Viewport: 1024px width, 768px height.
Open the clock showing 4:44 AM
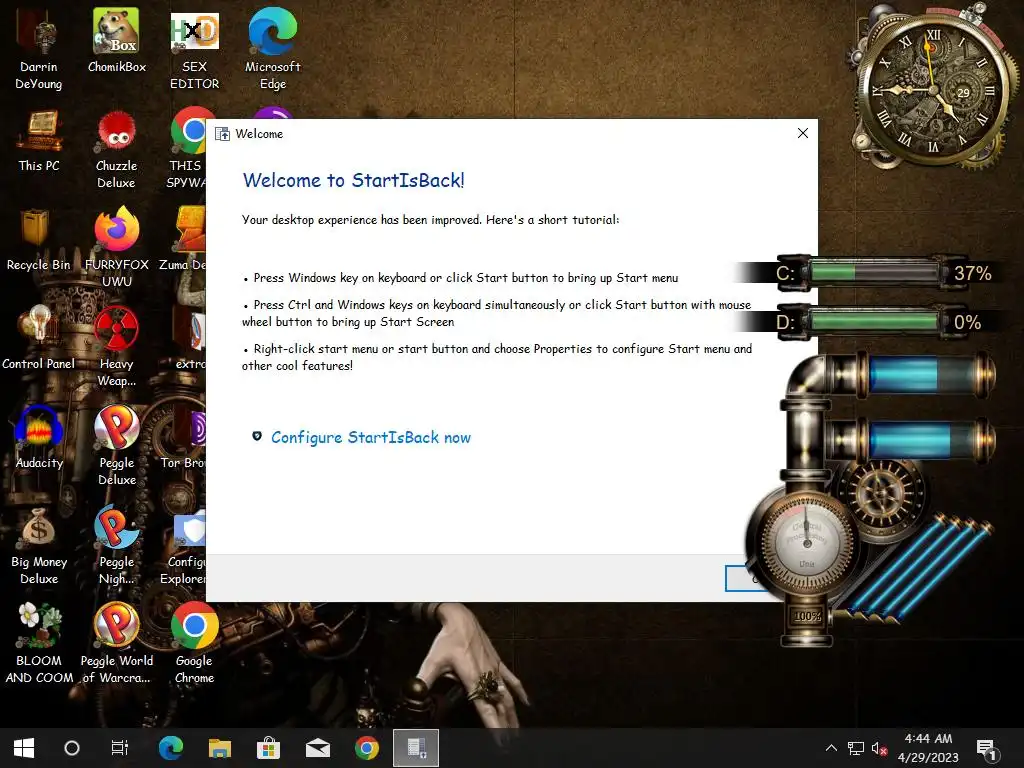point(928,748)
